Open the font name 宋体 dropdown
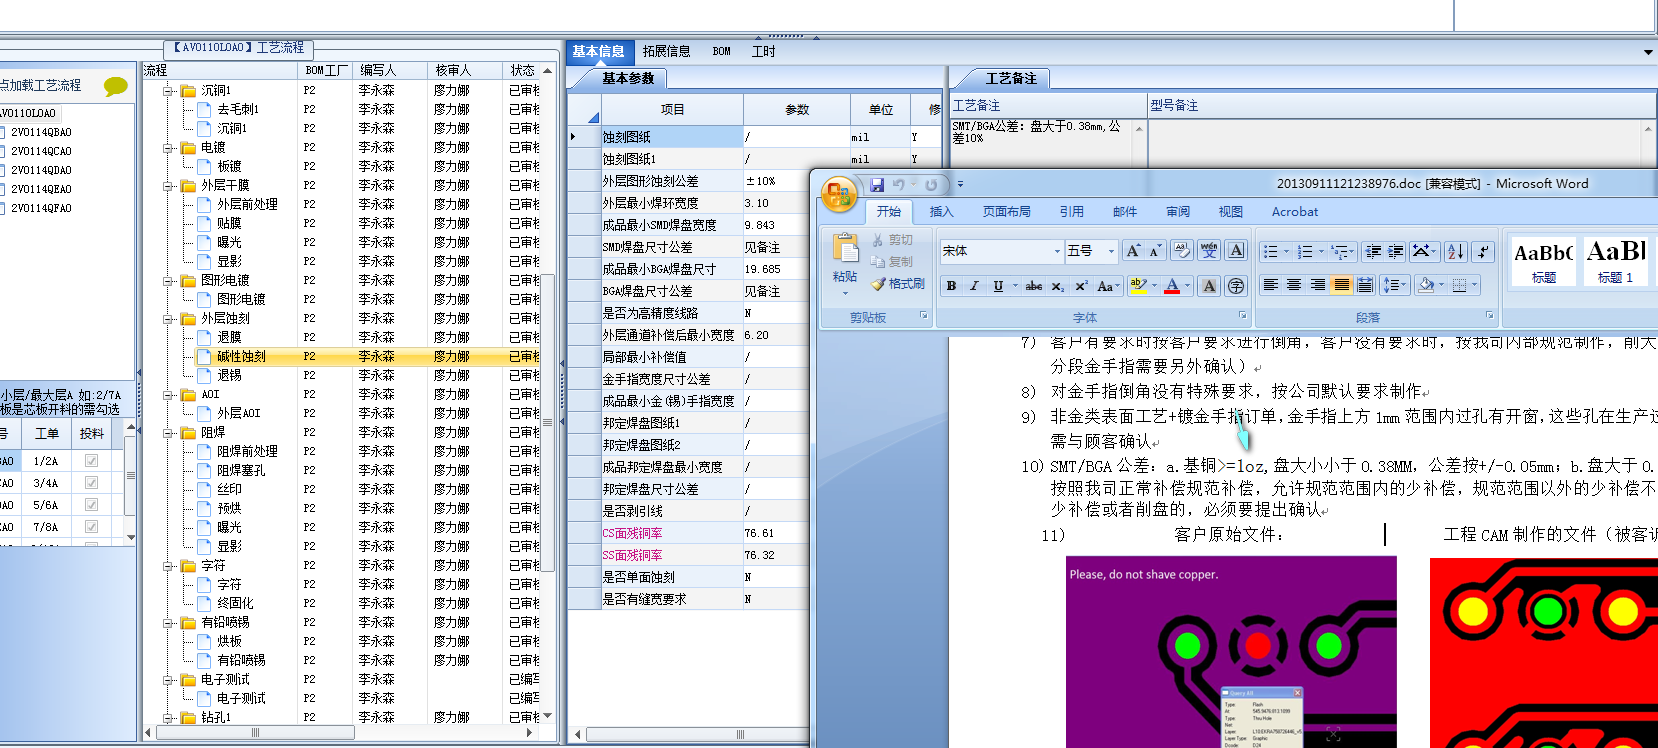 click(x=1057, y=251)
